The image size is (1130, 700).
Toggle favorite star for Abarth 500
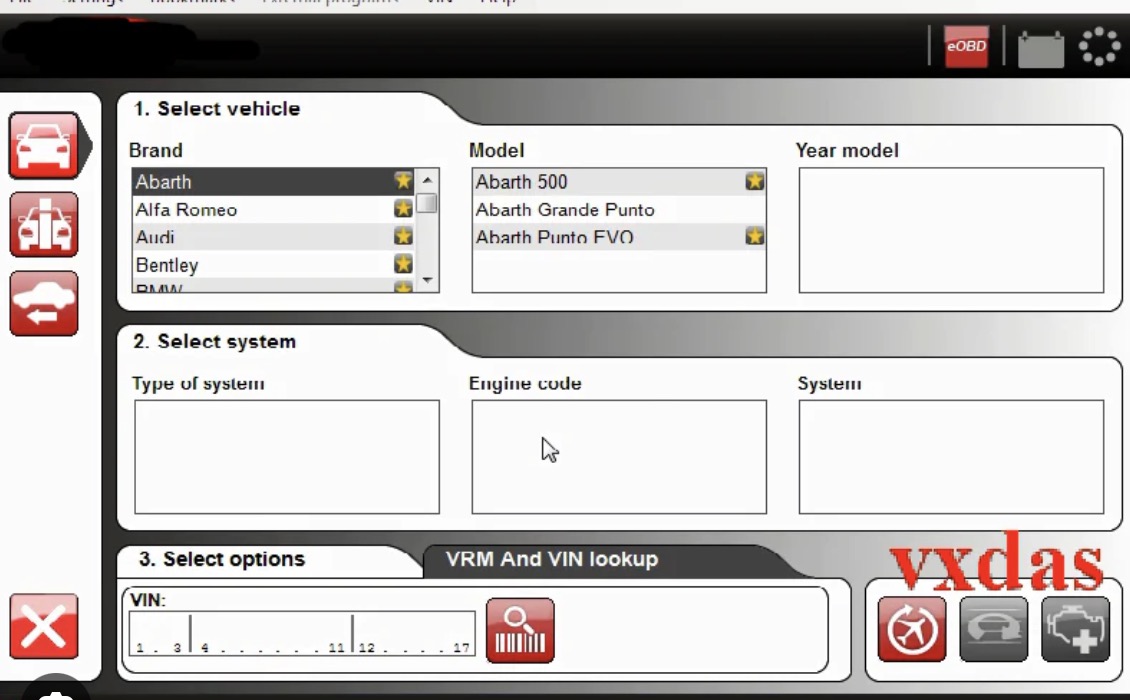[755, 181]
